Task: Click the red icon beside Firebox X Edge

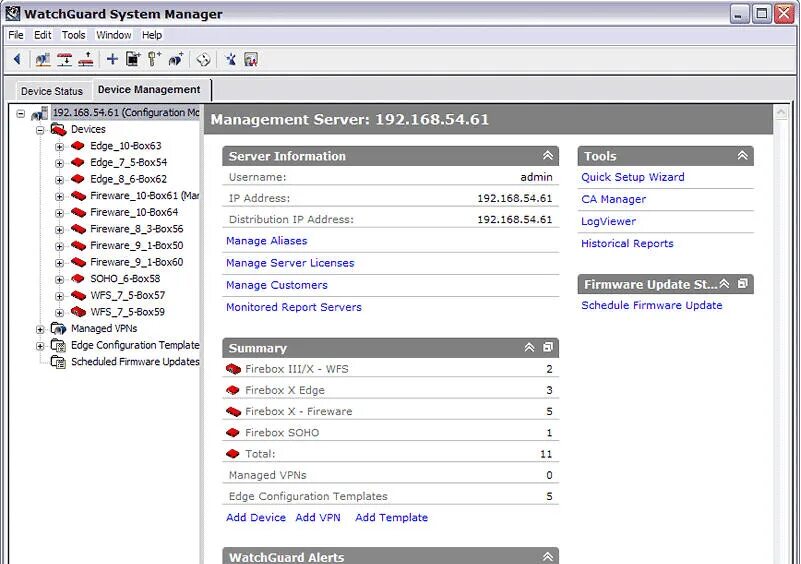Action: coord(233,390)
